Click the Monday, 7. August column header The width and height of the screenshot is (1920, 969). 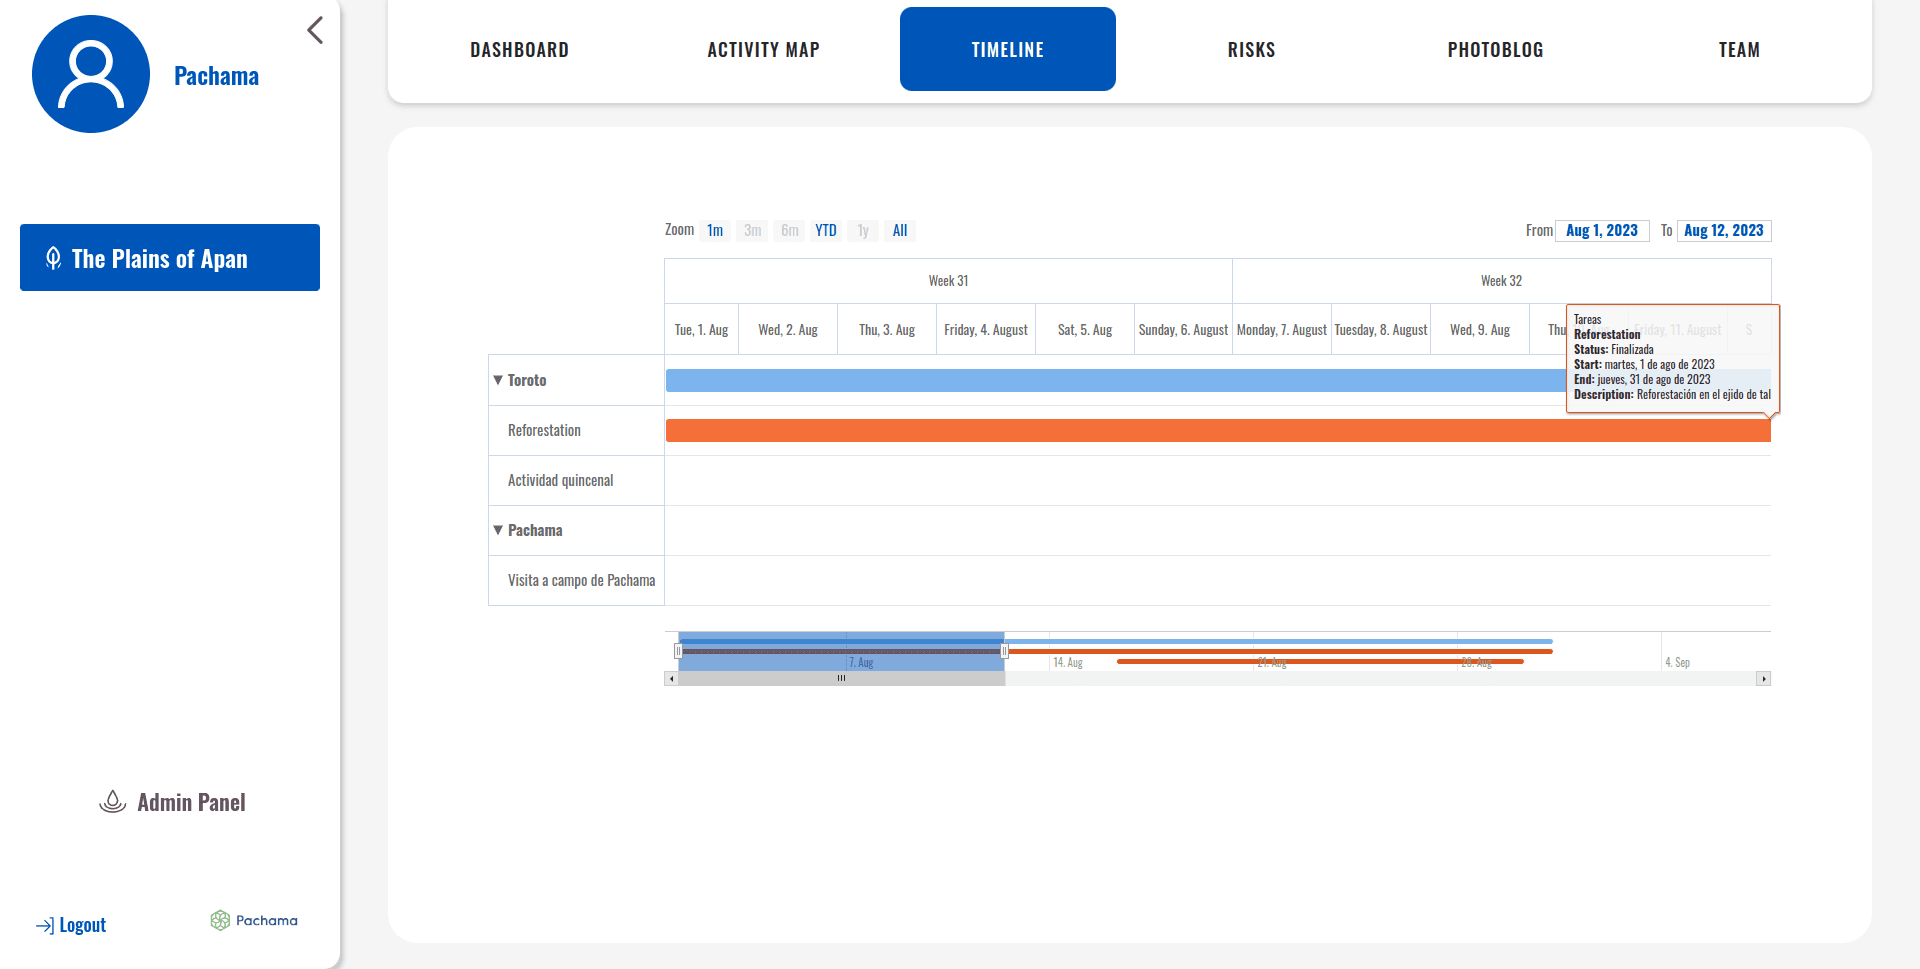[1282, 330]
